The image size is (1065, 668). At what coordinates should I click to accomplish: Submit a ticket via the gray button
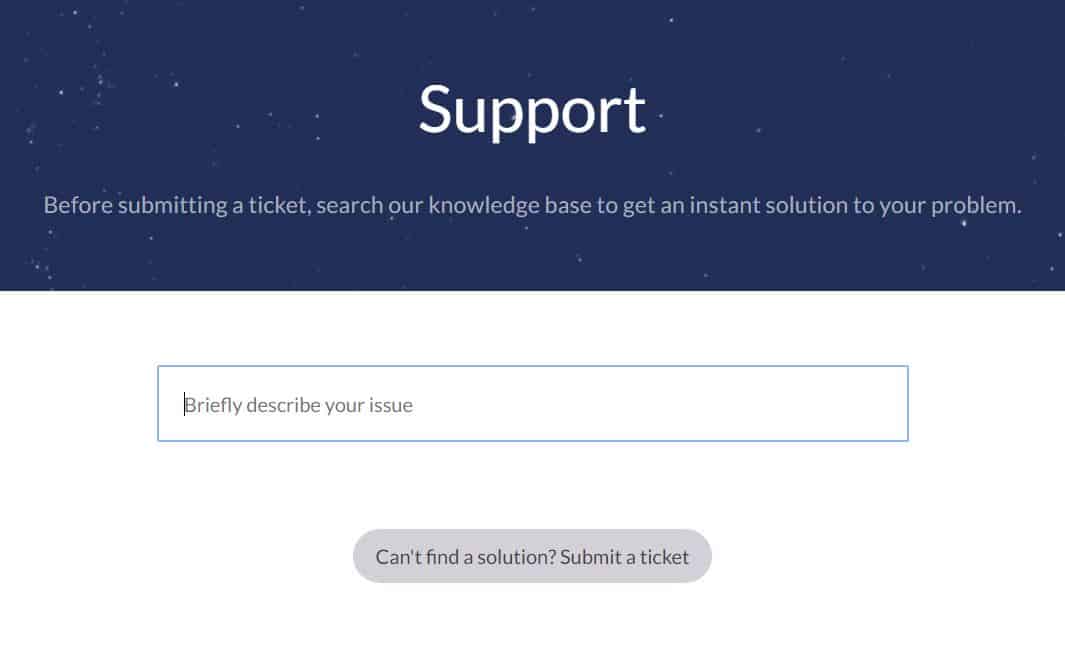[532, 556]
